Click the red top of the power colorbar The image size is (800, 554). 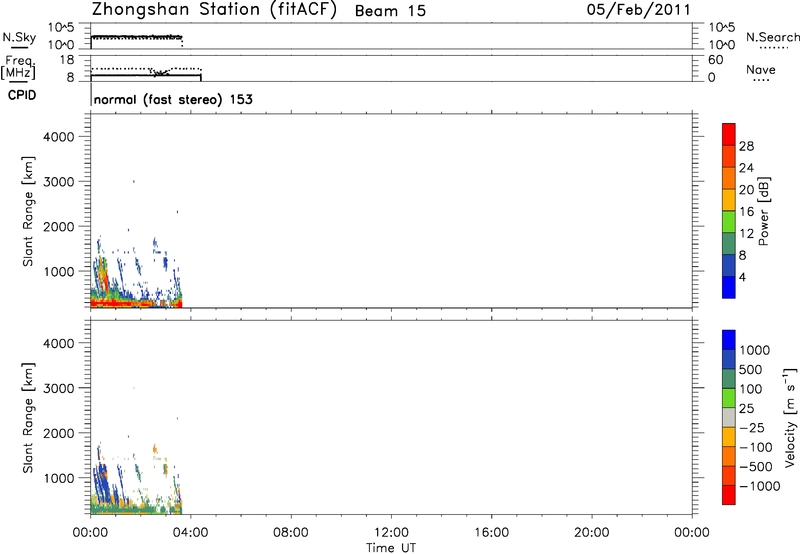[729, 134]
